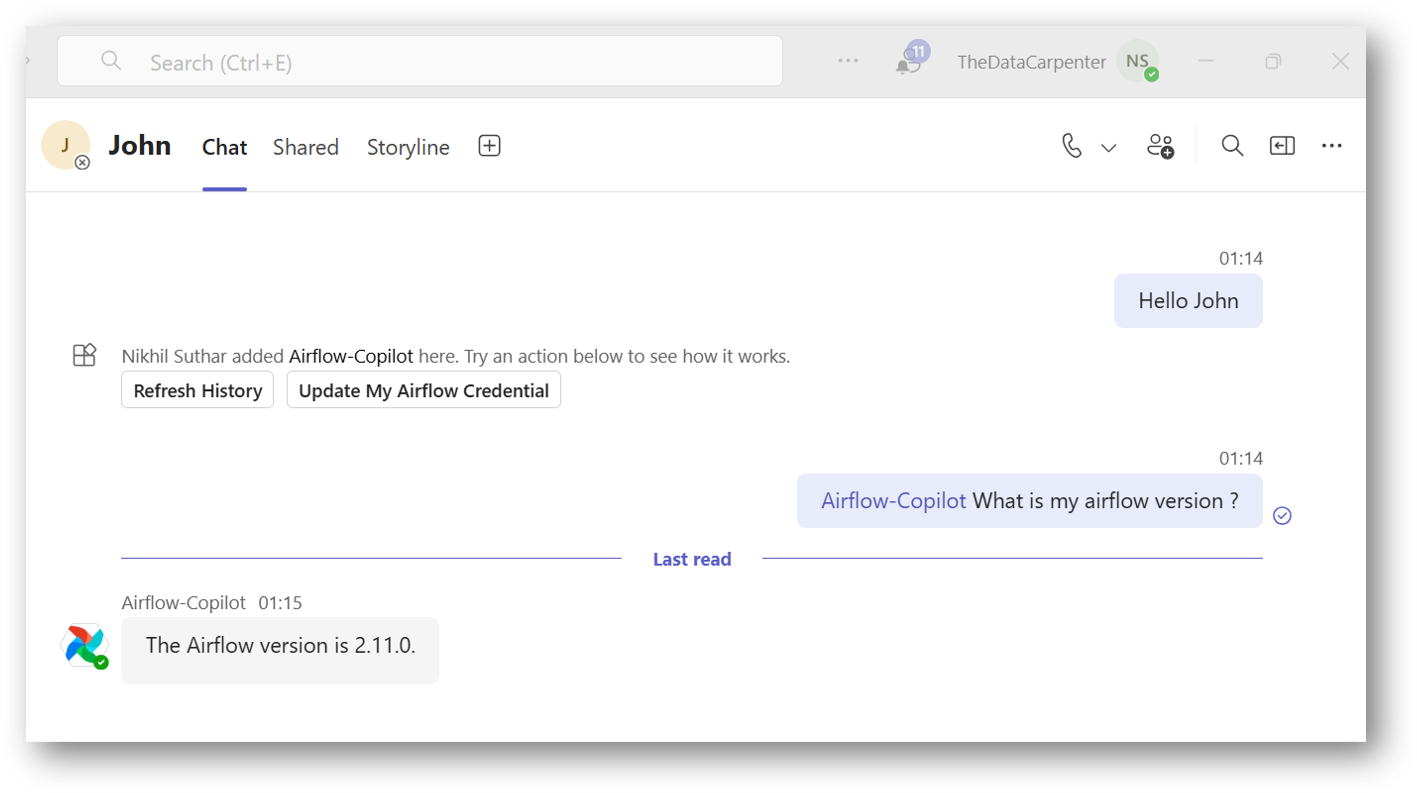The height and width of the screenshot is (793, 1417).
Task: Search in chat with the magnifier icon
Action: tap(1232, 146)
